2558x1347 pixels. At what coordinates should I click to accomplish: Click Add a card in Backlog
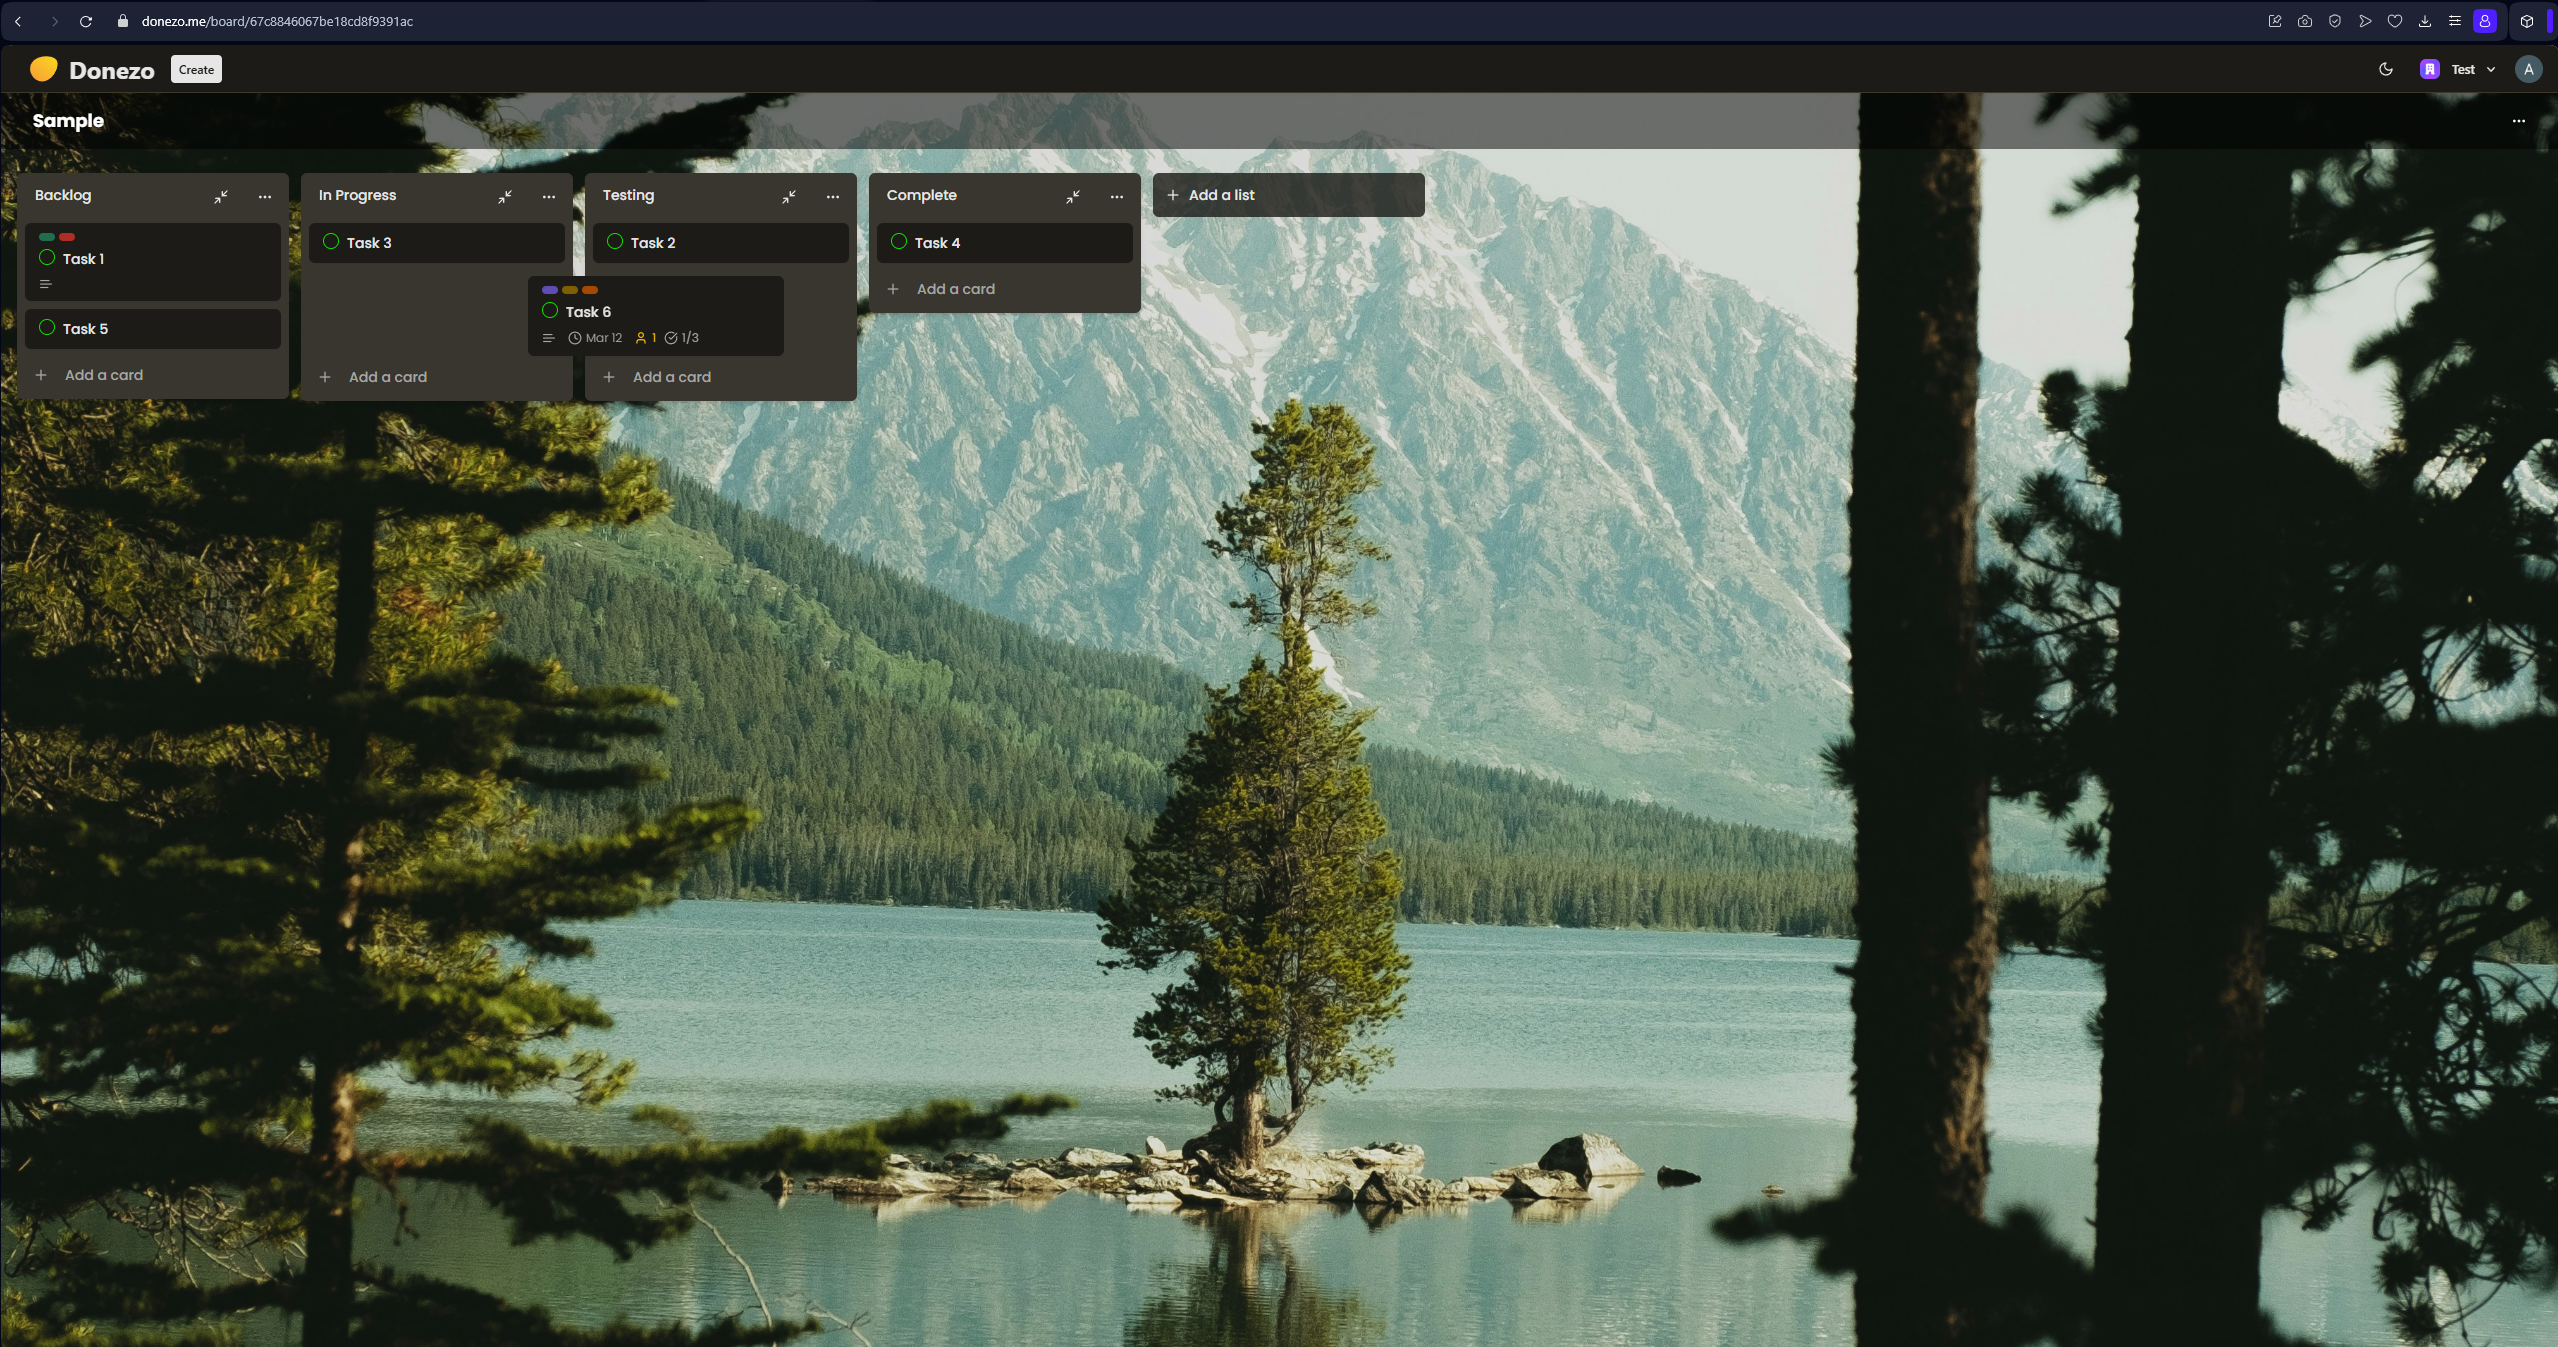pos(103,375)
